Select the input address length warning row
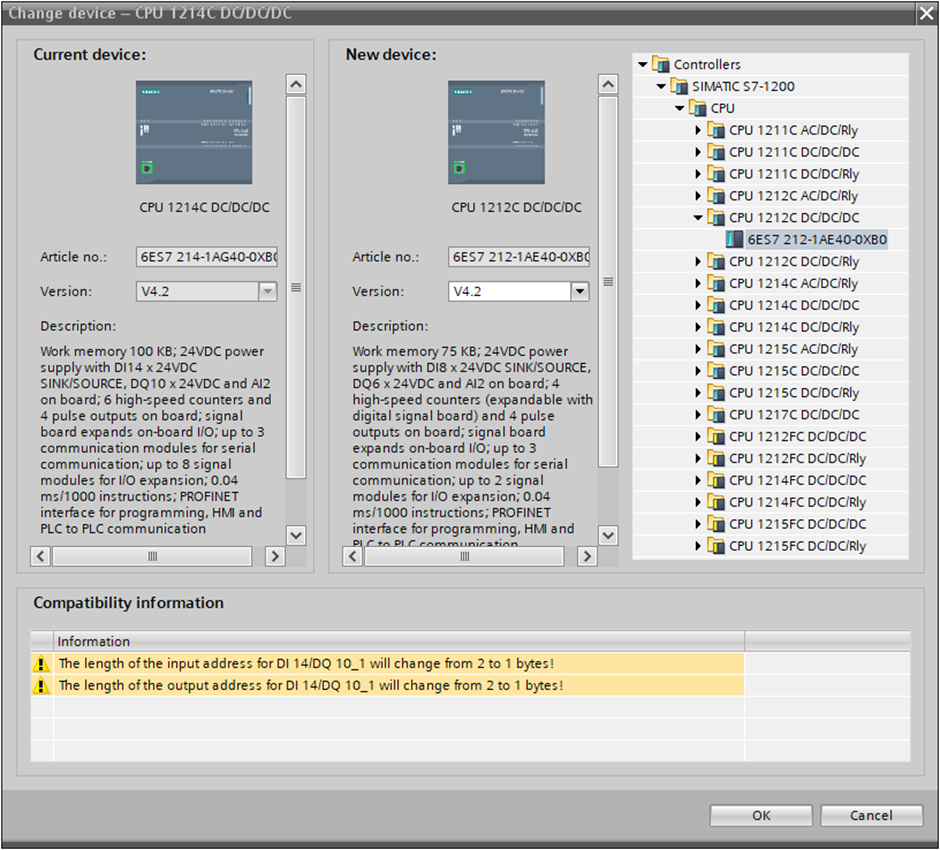Viewport: 940px width, 850px height. [387, 664]
